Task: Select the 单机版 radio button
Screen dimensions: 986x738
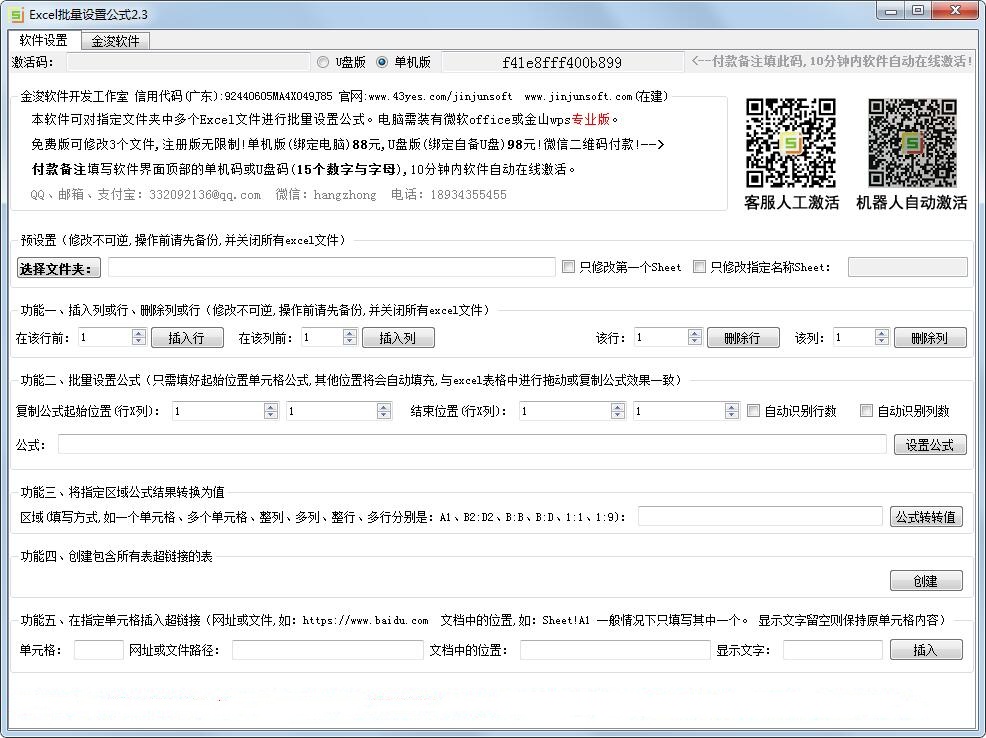Action: coord(382,62)
